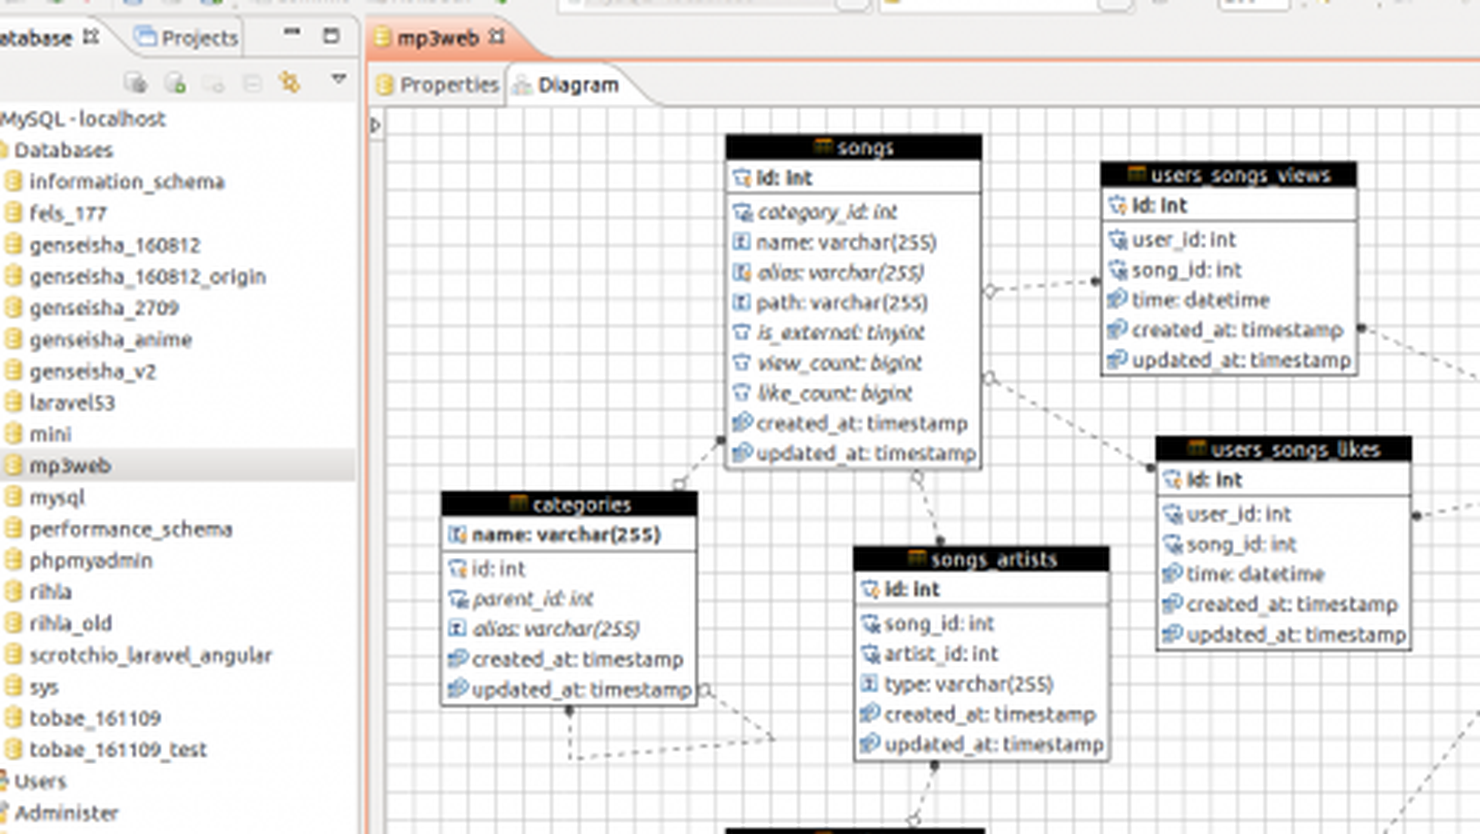Select the Diagram tab
Viewport: 1480px width, 834px height.
(x=566, y=85)
